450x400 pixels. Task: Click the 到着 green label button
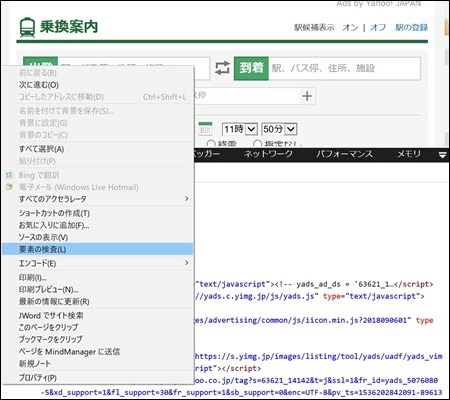pyautogui.click(x=251, y=68)
